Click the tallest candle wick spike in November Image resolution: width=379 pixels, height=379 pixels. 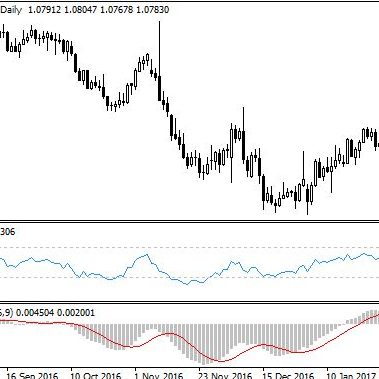159,48
